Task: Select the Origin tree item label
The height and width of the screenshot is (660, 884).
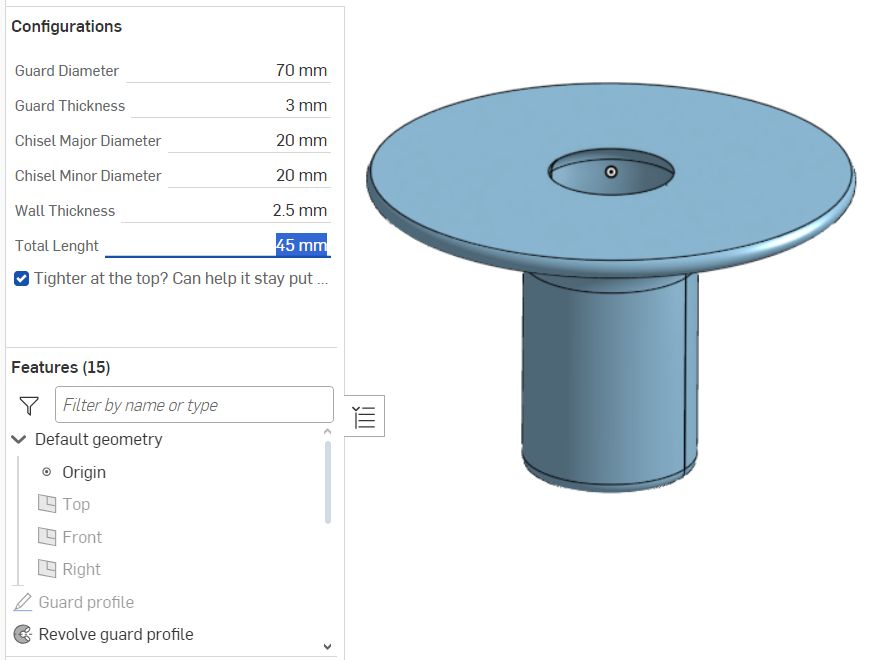Action: tap(84, 472)
